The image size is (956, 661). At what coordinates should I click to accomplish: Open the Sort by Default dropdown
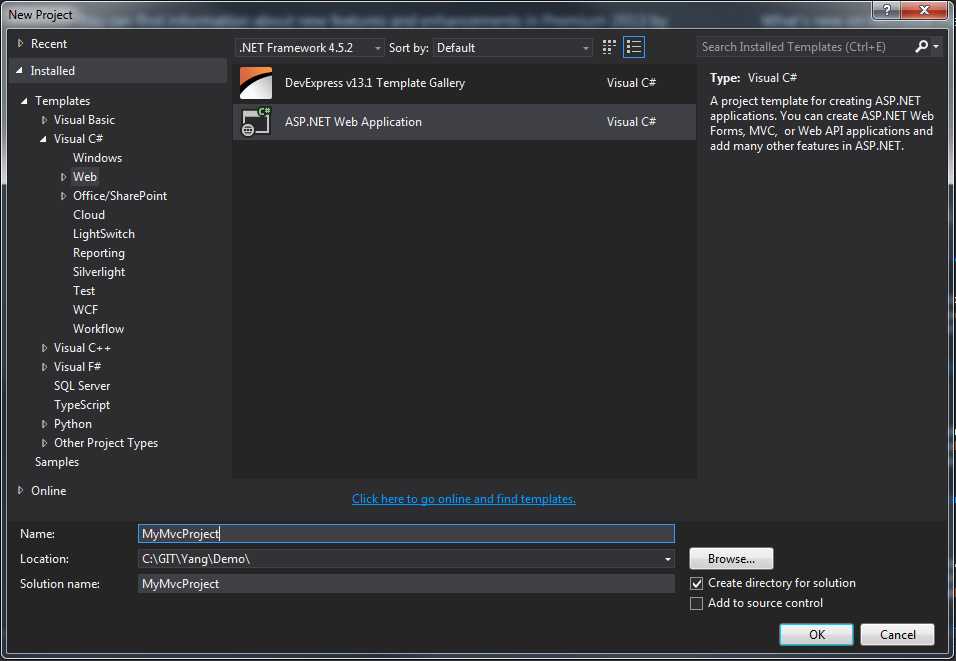(x=513, y=48)
